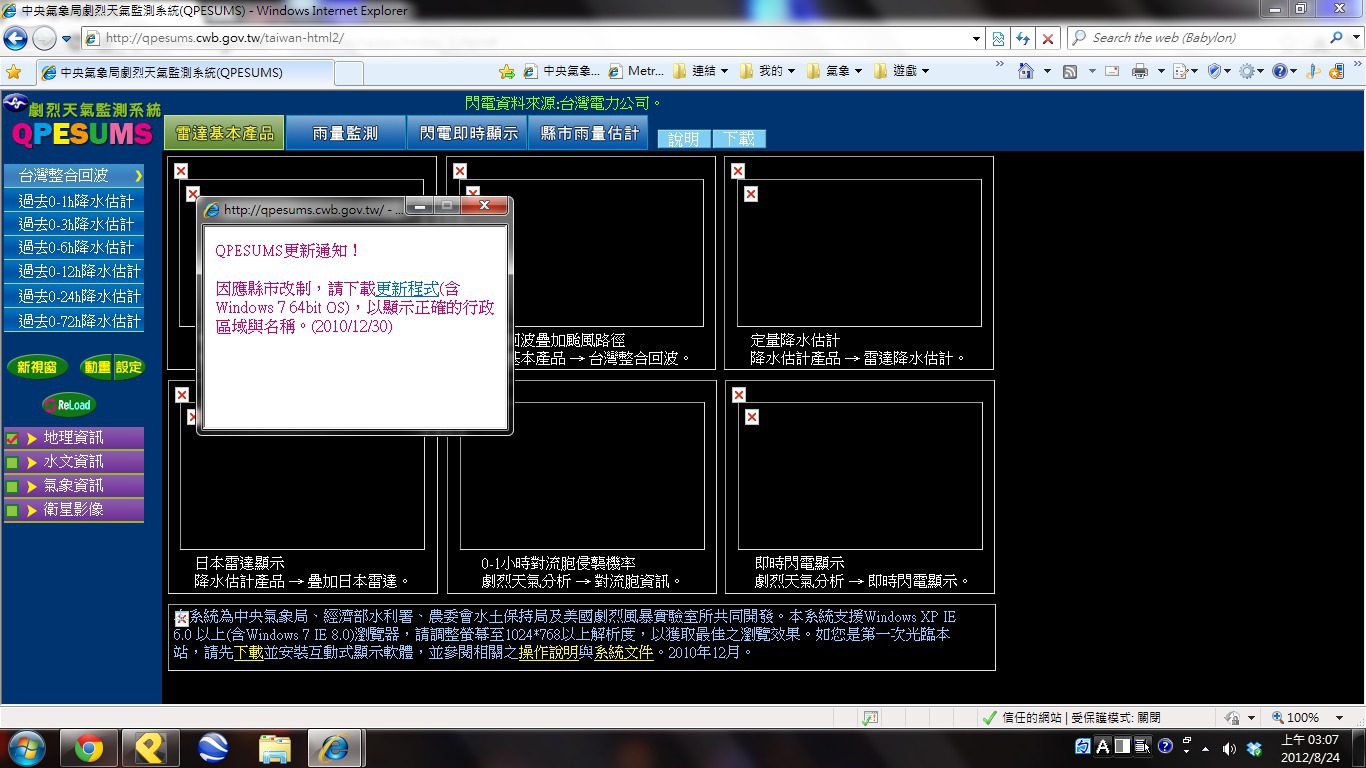Enable the 衛星影像 checkbox
Screen dimensions: 1366x768
point(12,510)
